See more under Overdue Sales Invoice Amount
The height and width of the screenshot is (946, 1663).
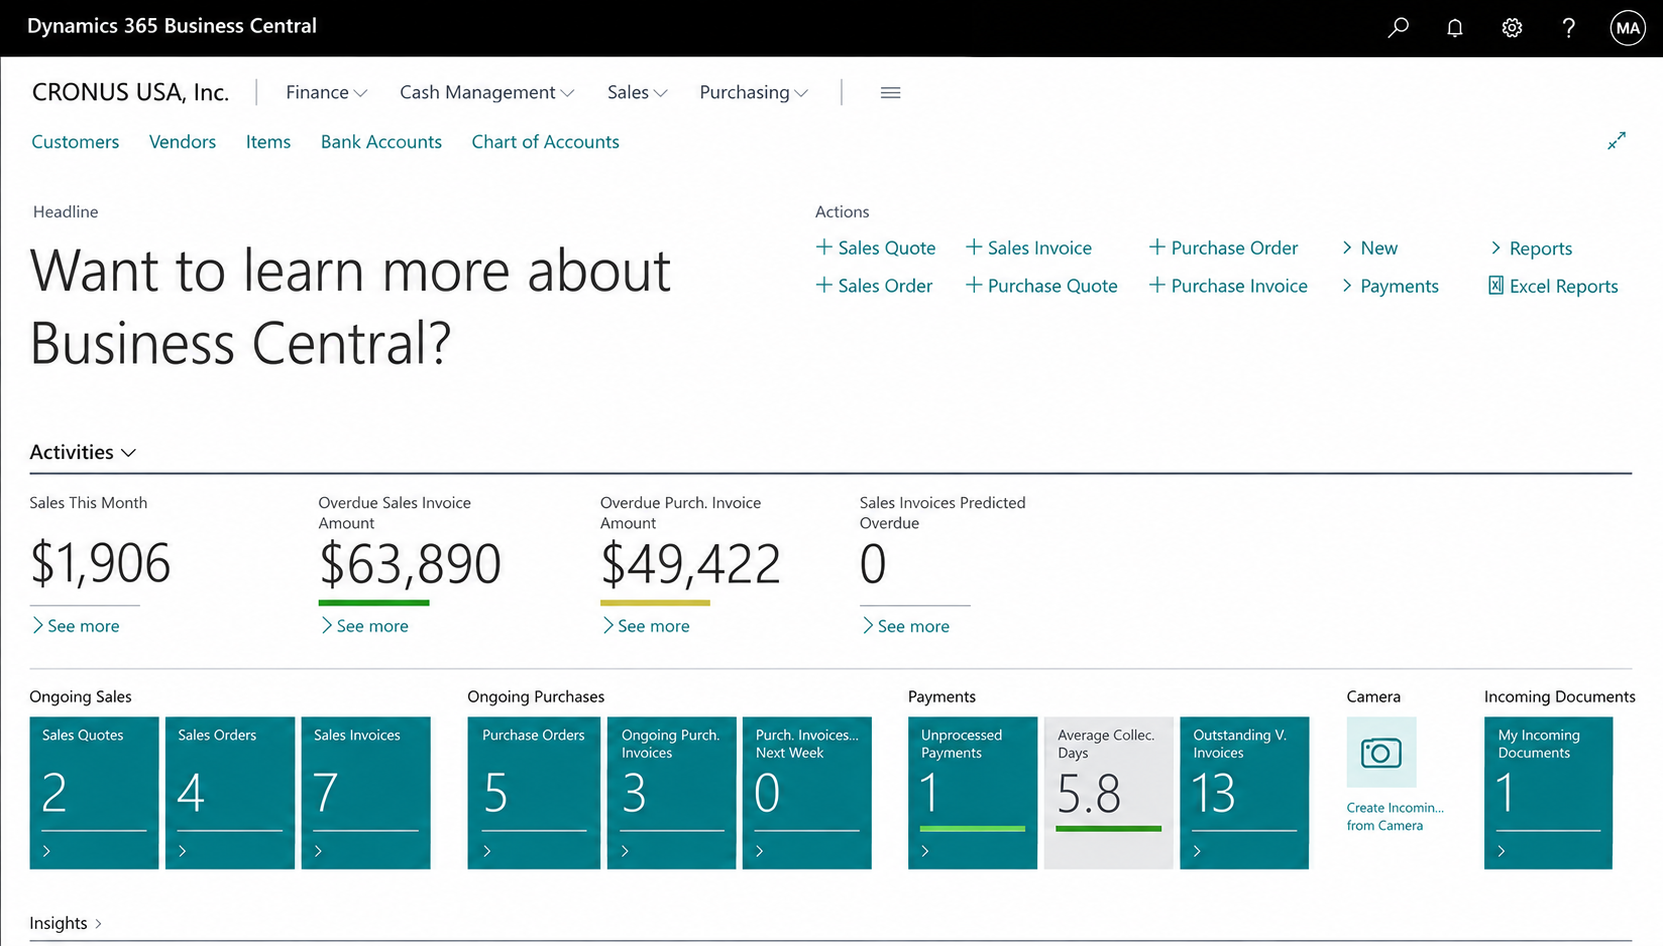tap(364, 626)
